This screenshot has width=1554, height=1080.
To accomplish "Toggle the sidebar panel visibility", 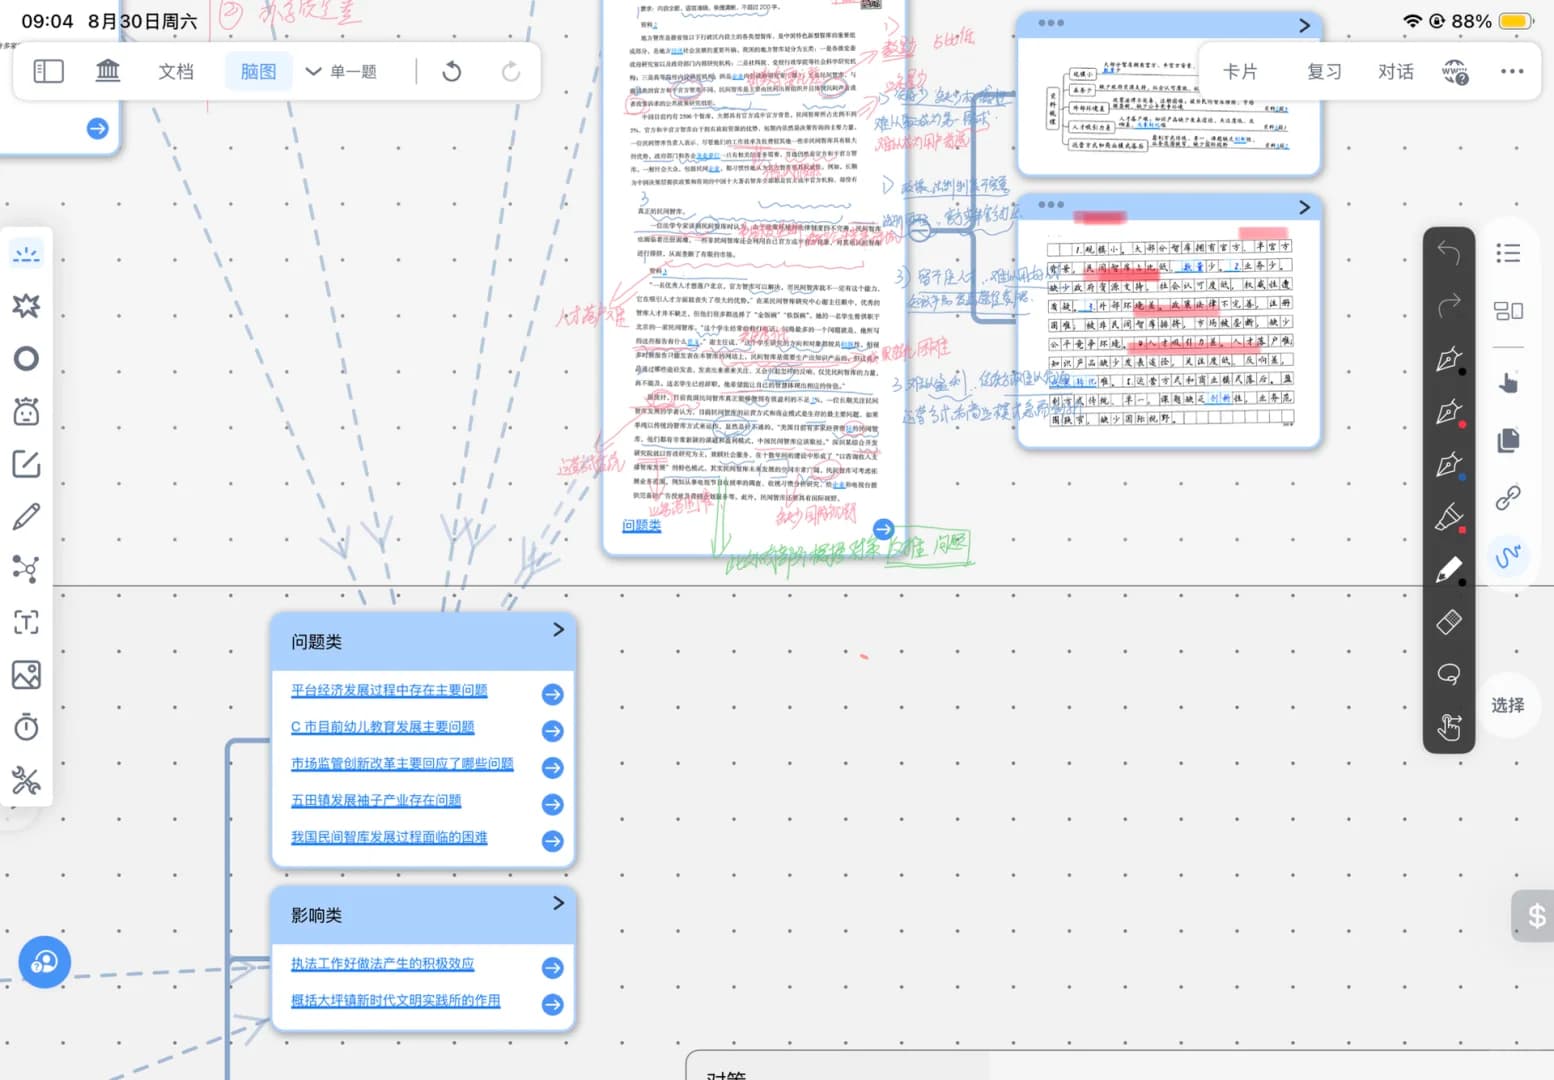I will pyautogui.click(x=48, y=71).
